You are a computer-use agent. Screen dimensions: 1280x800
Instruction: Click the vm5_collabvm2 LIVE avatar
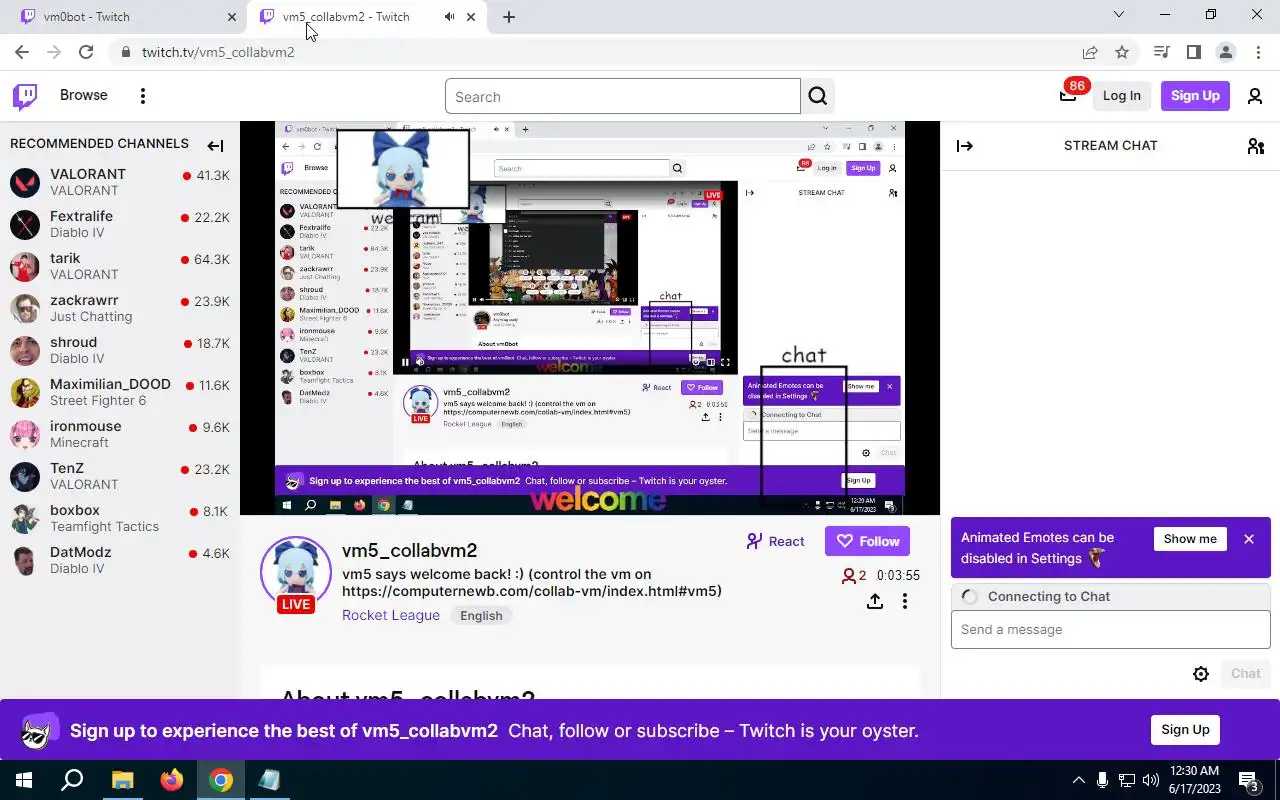(x=296, y=575)
